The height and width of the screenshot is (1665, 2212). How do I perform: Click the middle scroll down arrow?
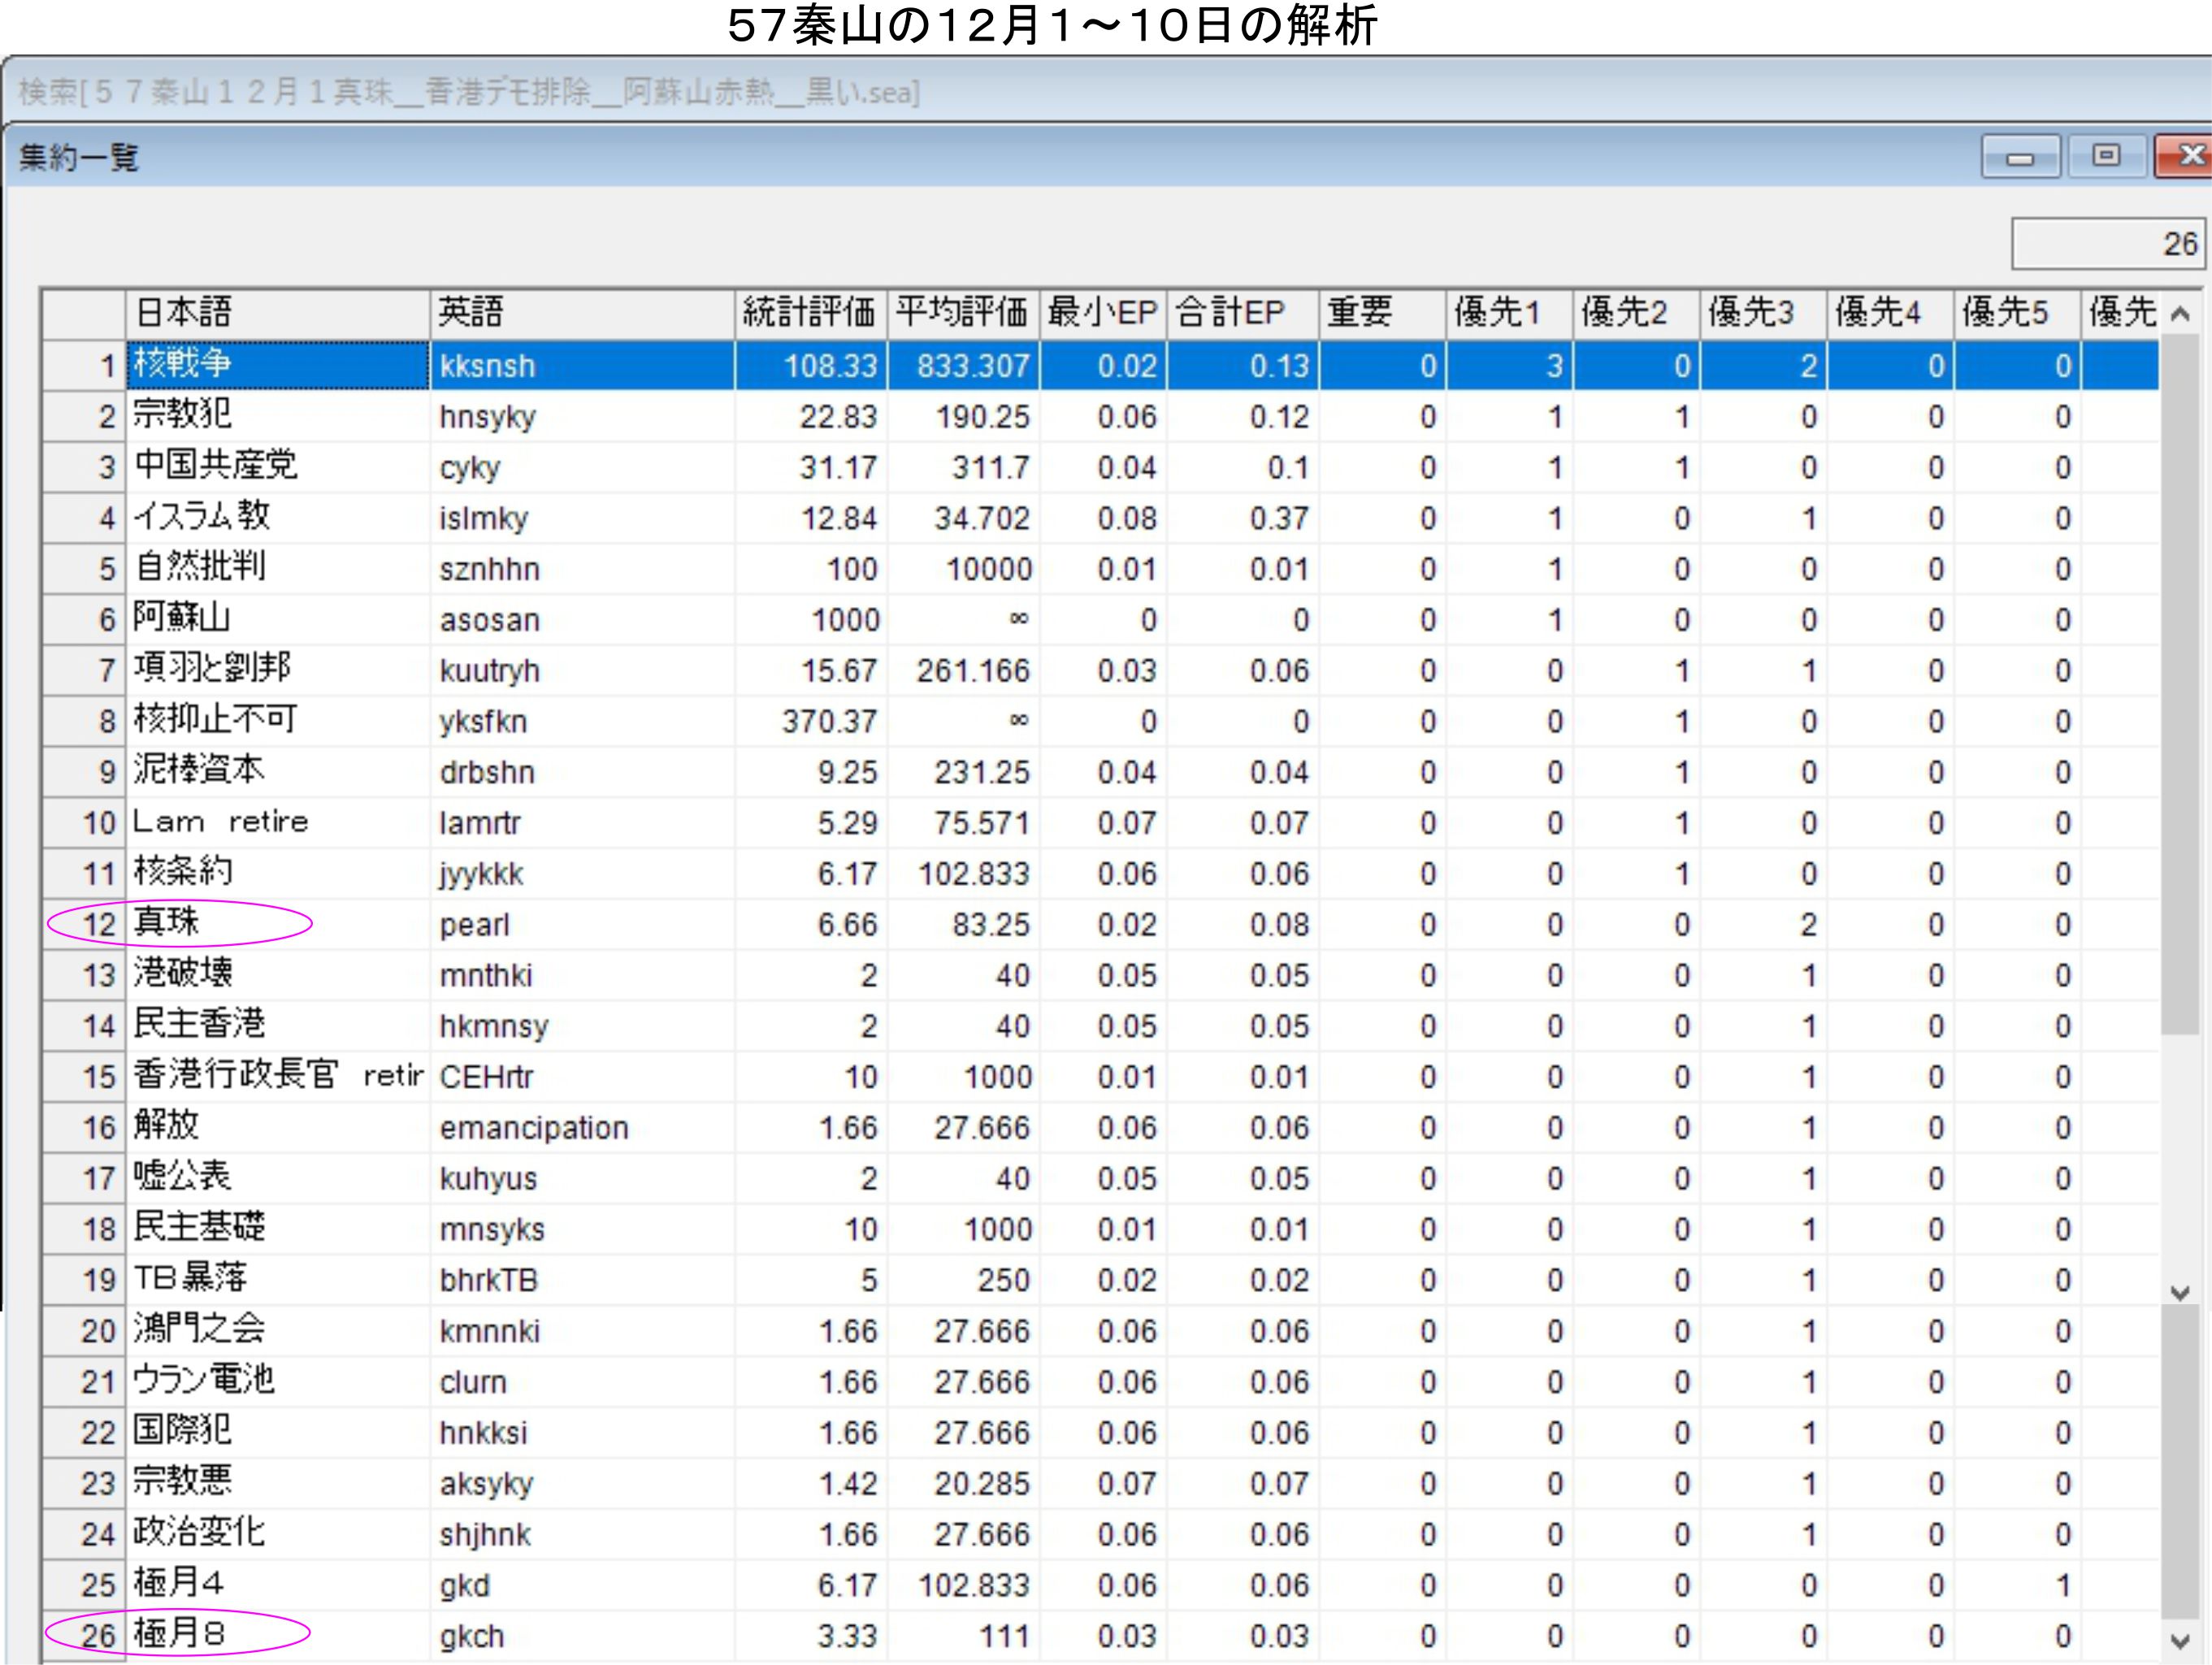2181,1292
